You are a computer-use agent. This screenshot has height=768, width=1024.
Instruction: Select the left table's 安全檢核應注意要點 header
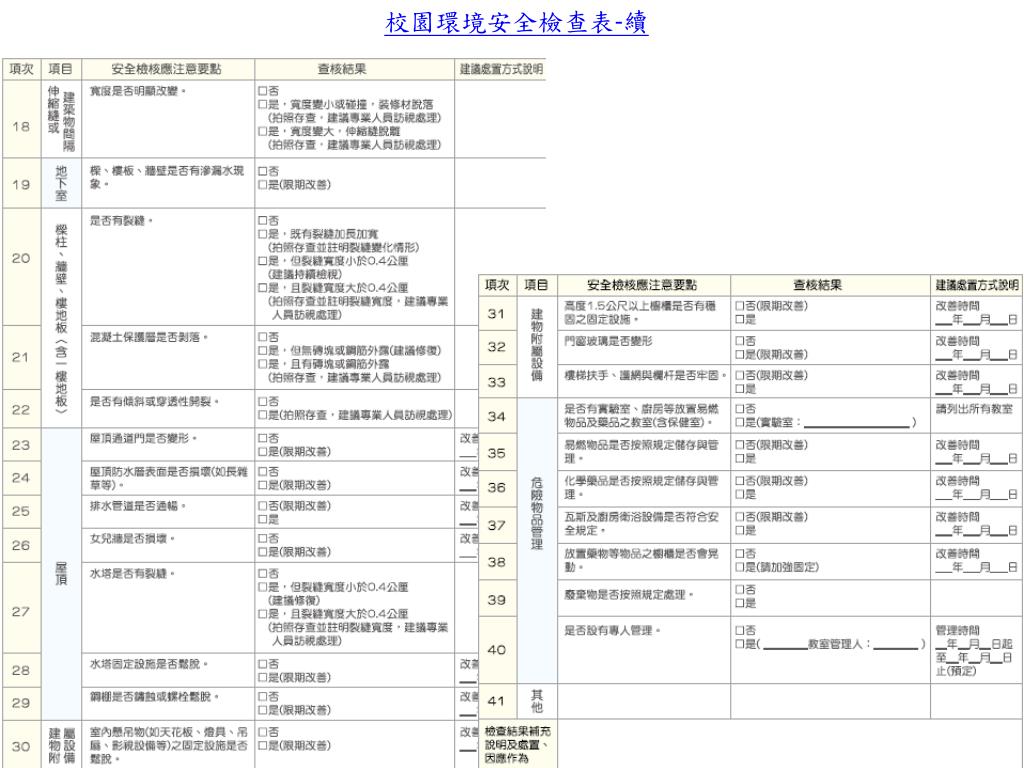[167, 69]
